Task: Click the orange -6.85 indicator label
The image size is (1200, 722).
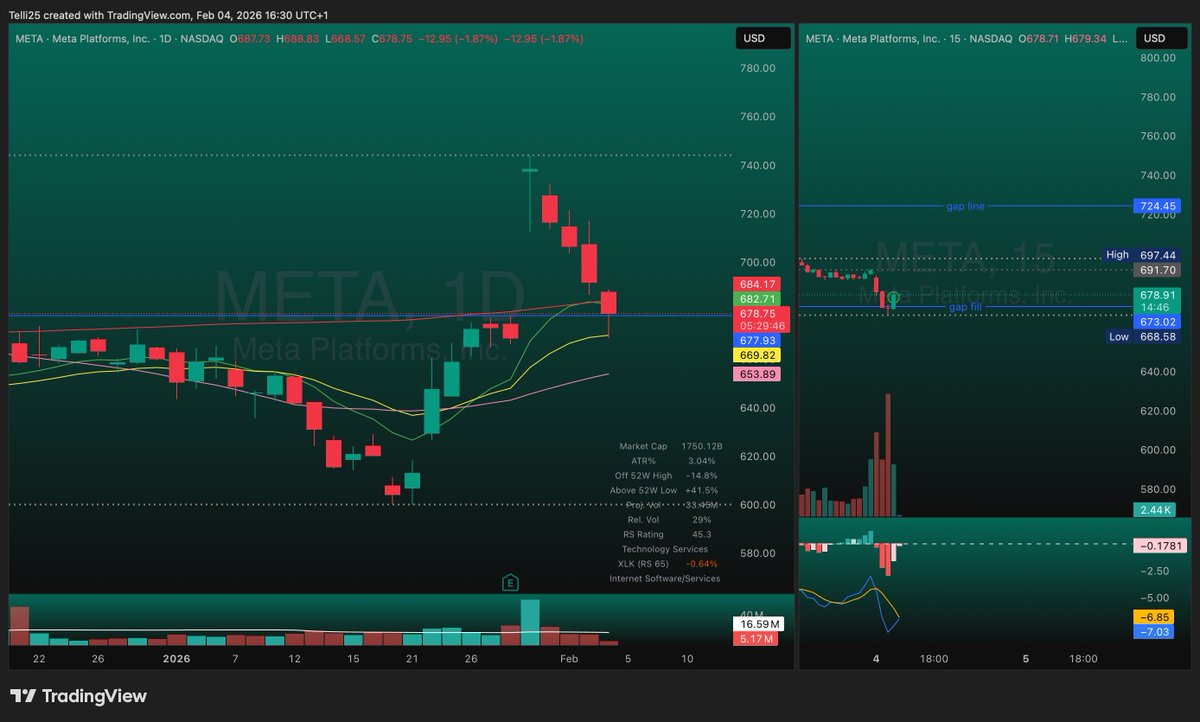Action: click(x=1154, y=617)
